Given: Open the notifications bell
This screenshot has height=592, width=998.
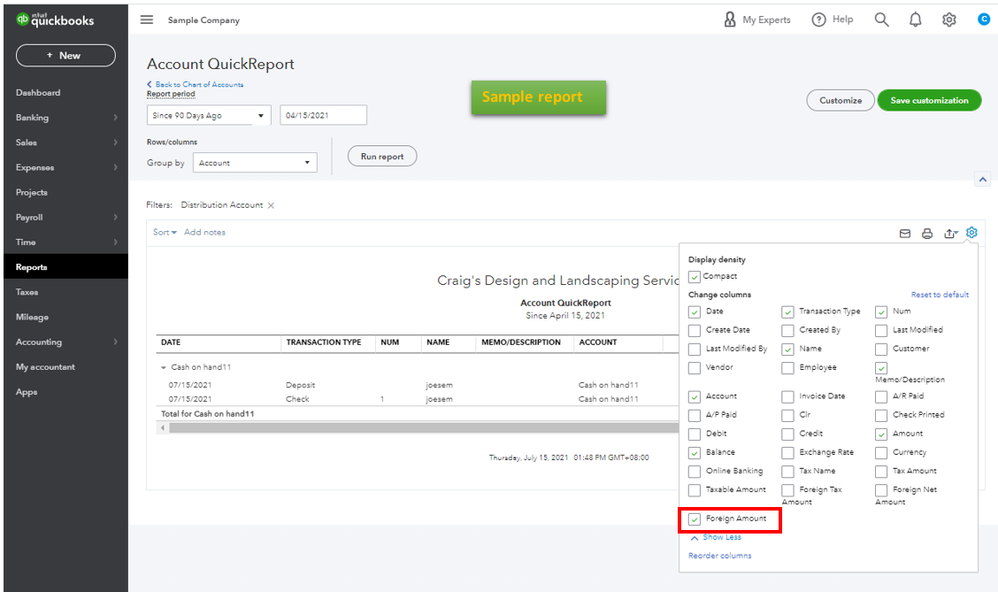Looking at the screenshot, I should coord(915,19).
